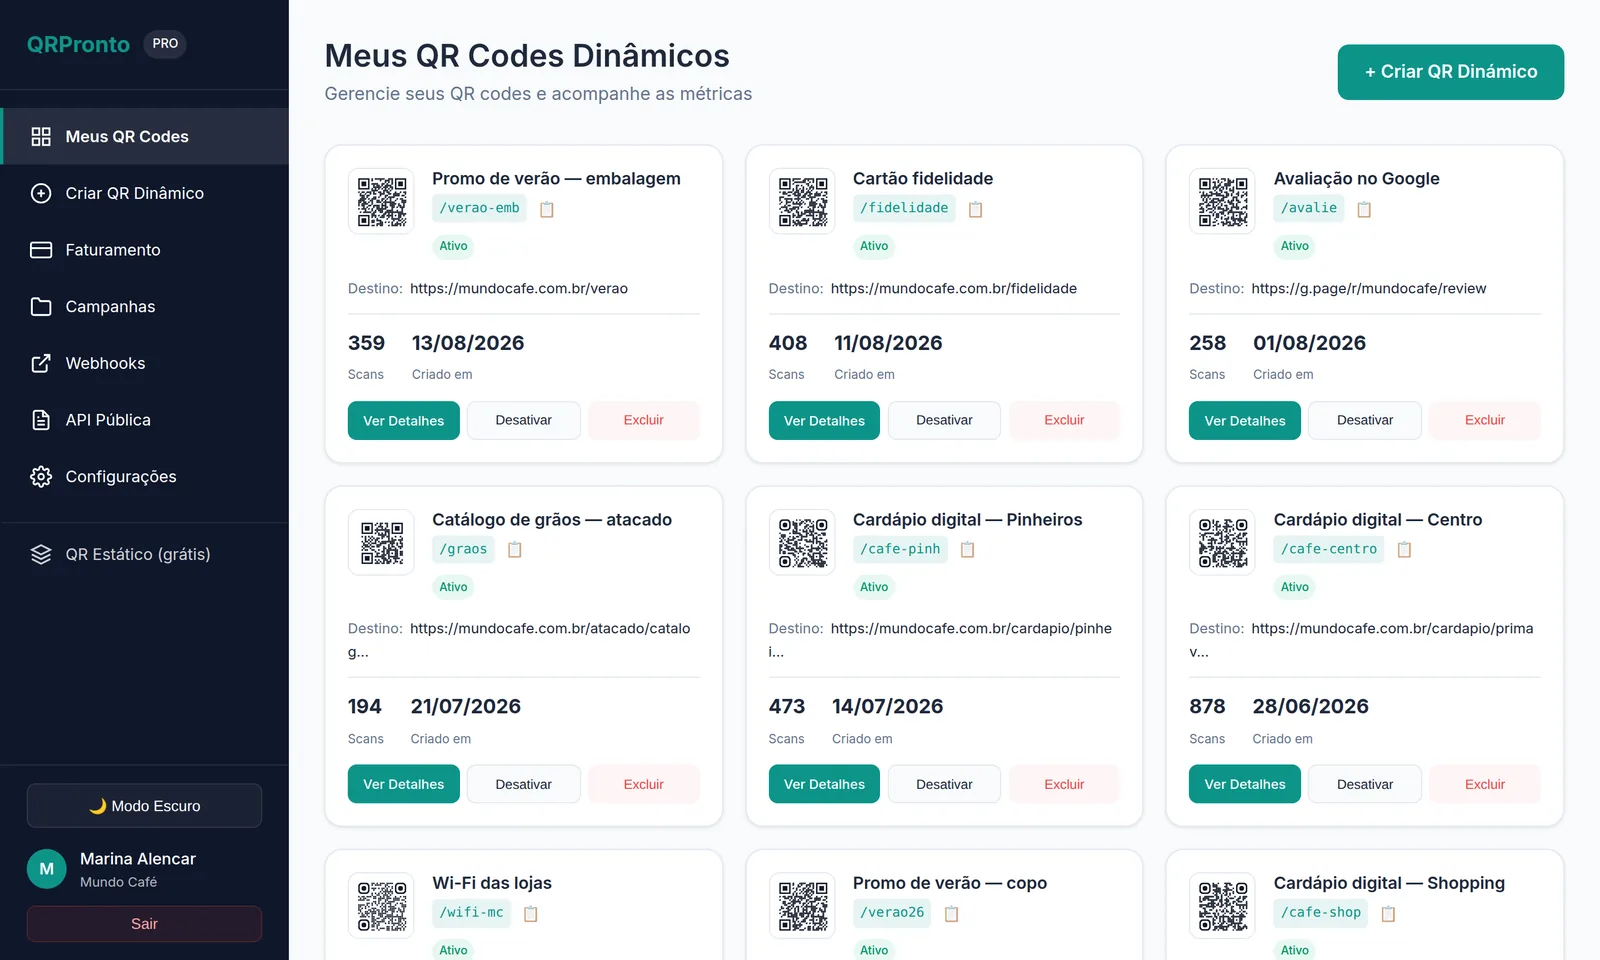Viewport: 1600px width, 960px height.
Task: View details of Promo de verão — embalagem
Action: click(x=404, y=421)
